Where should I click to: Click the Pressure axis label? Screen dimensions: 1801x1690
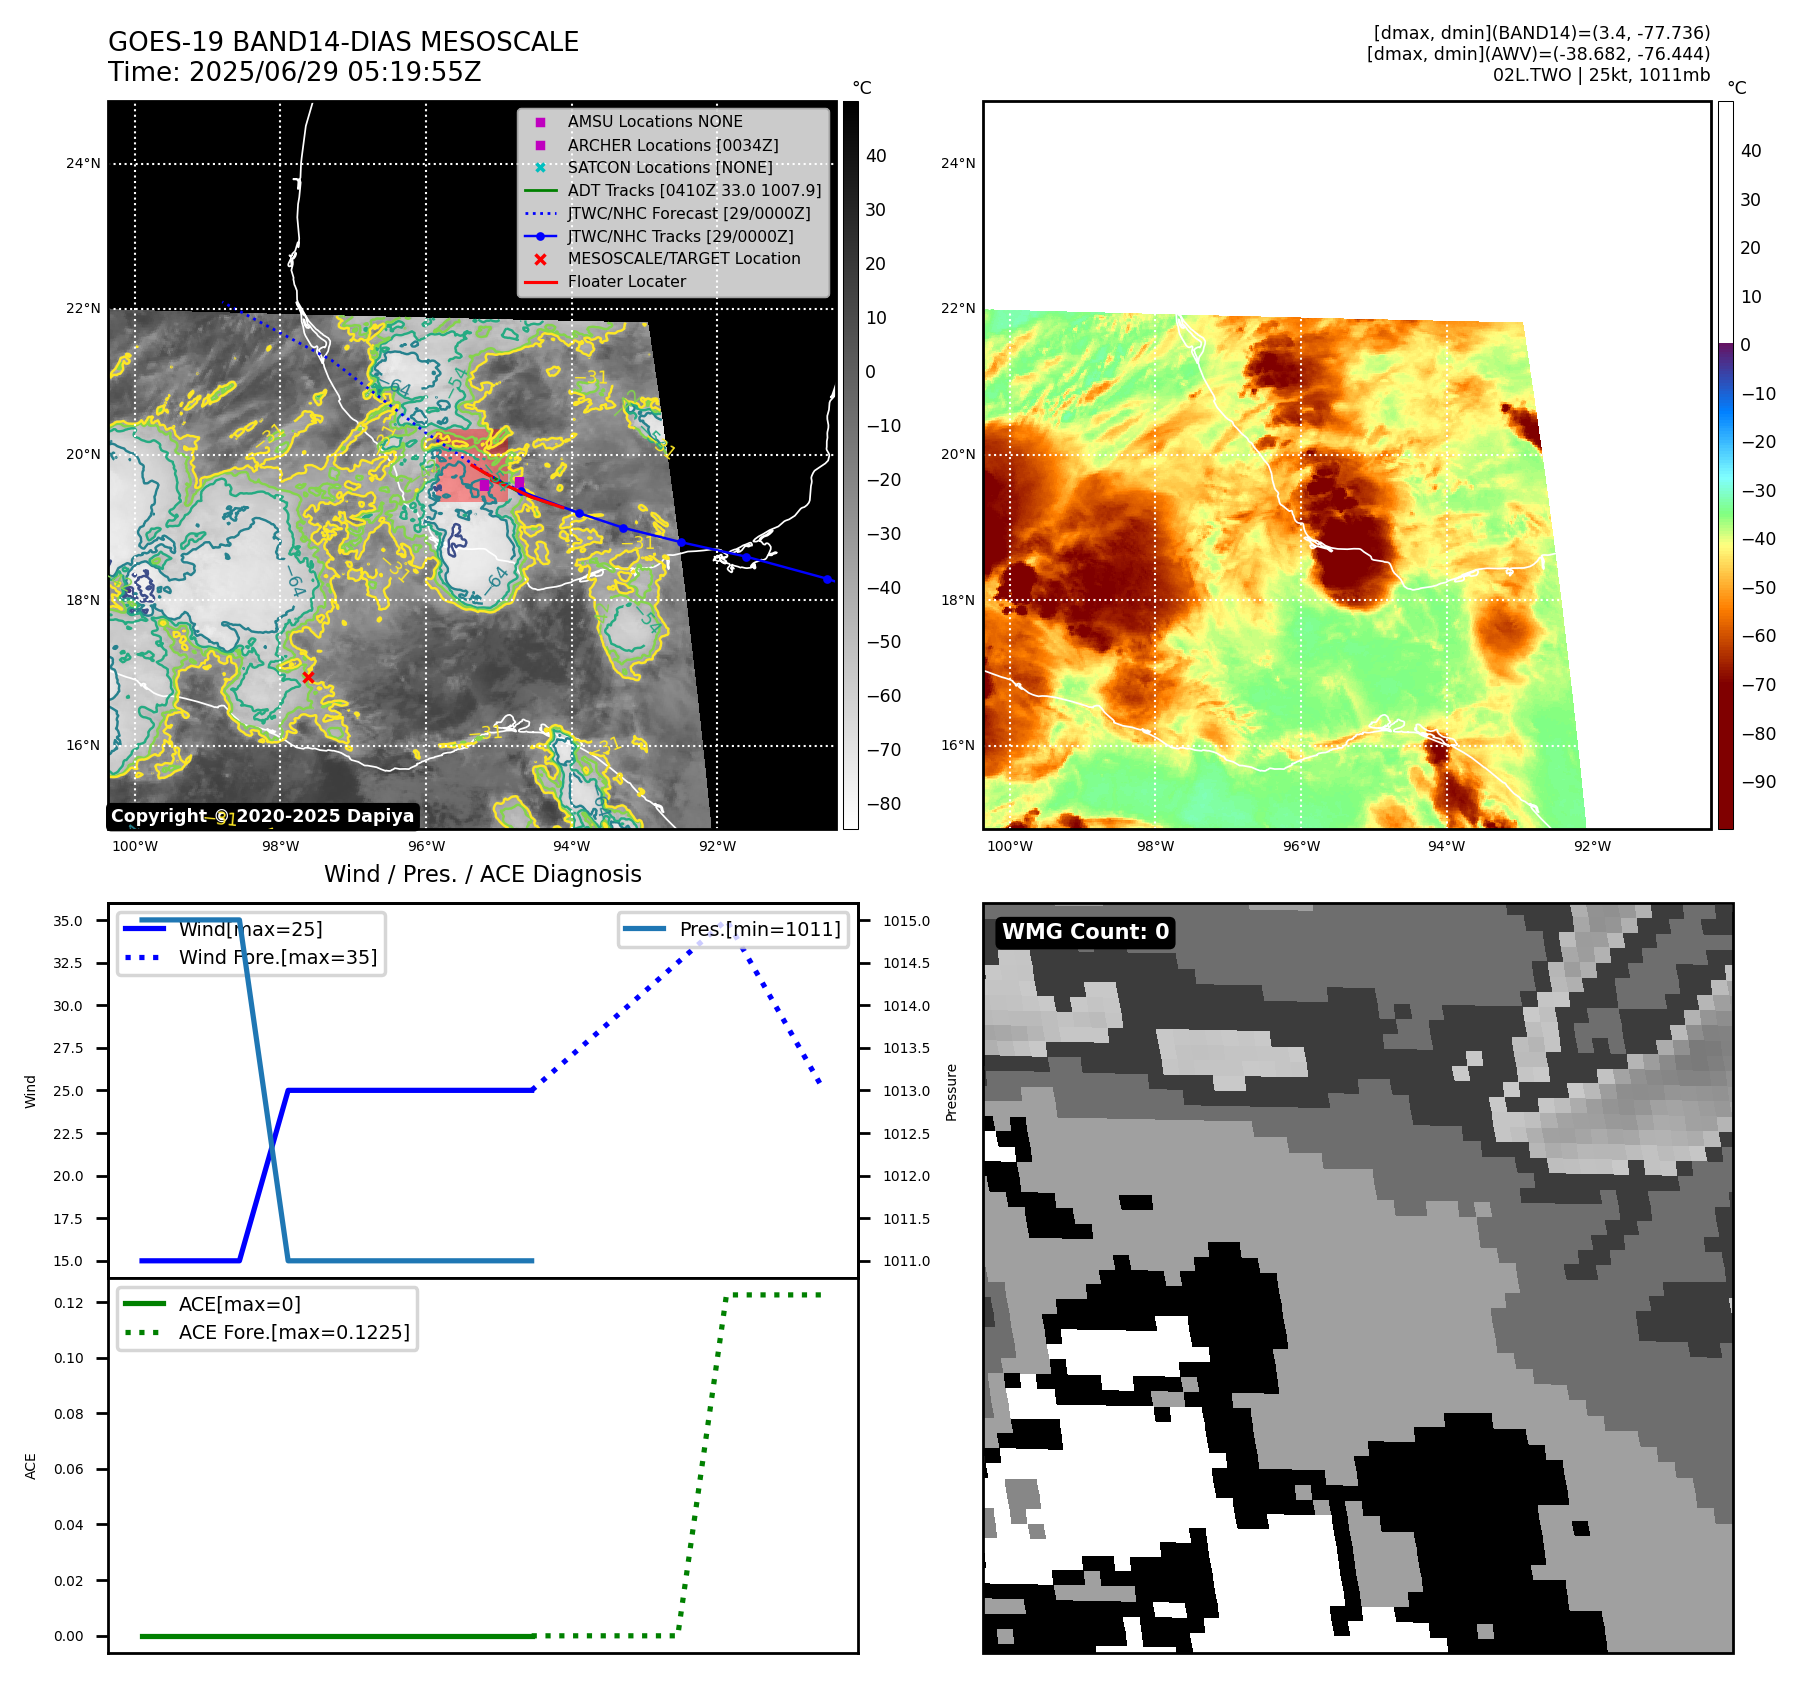(951, 1092)
